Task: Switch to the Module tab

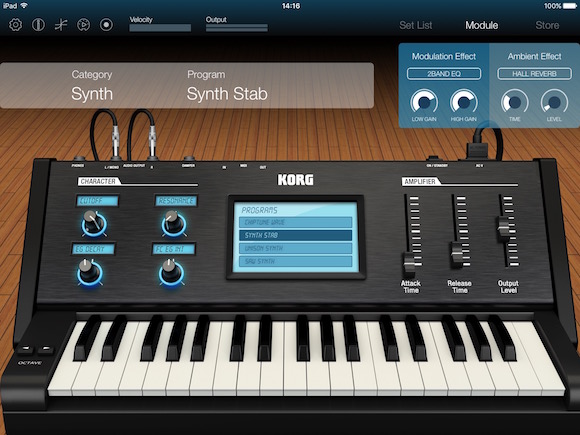Action: (x=482, y=25)
